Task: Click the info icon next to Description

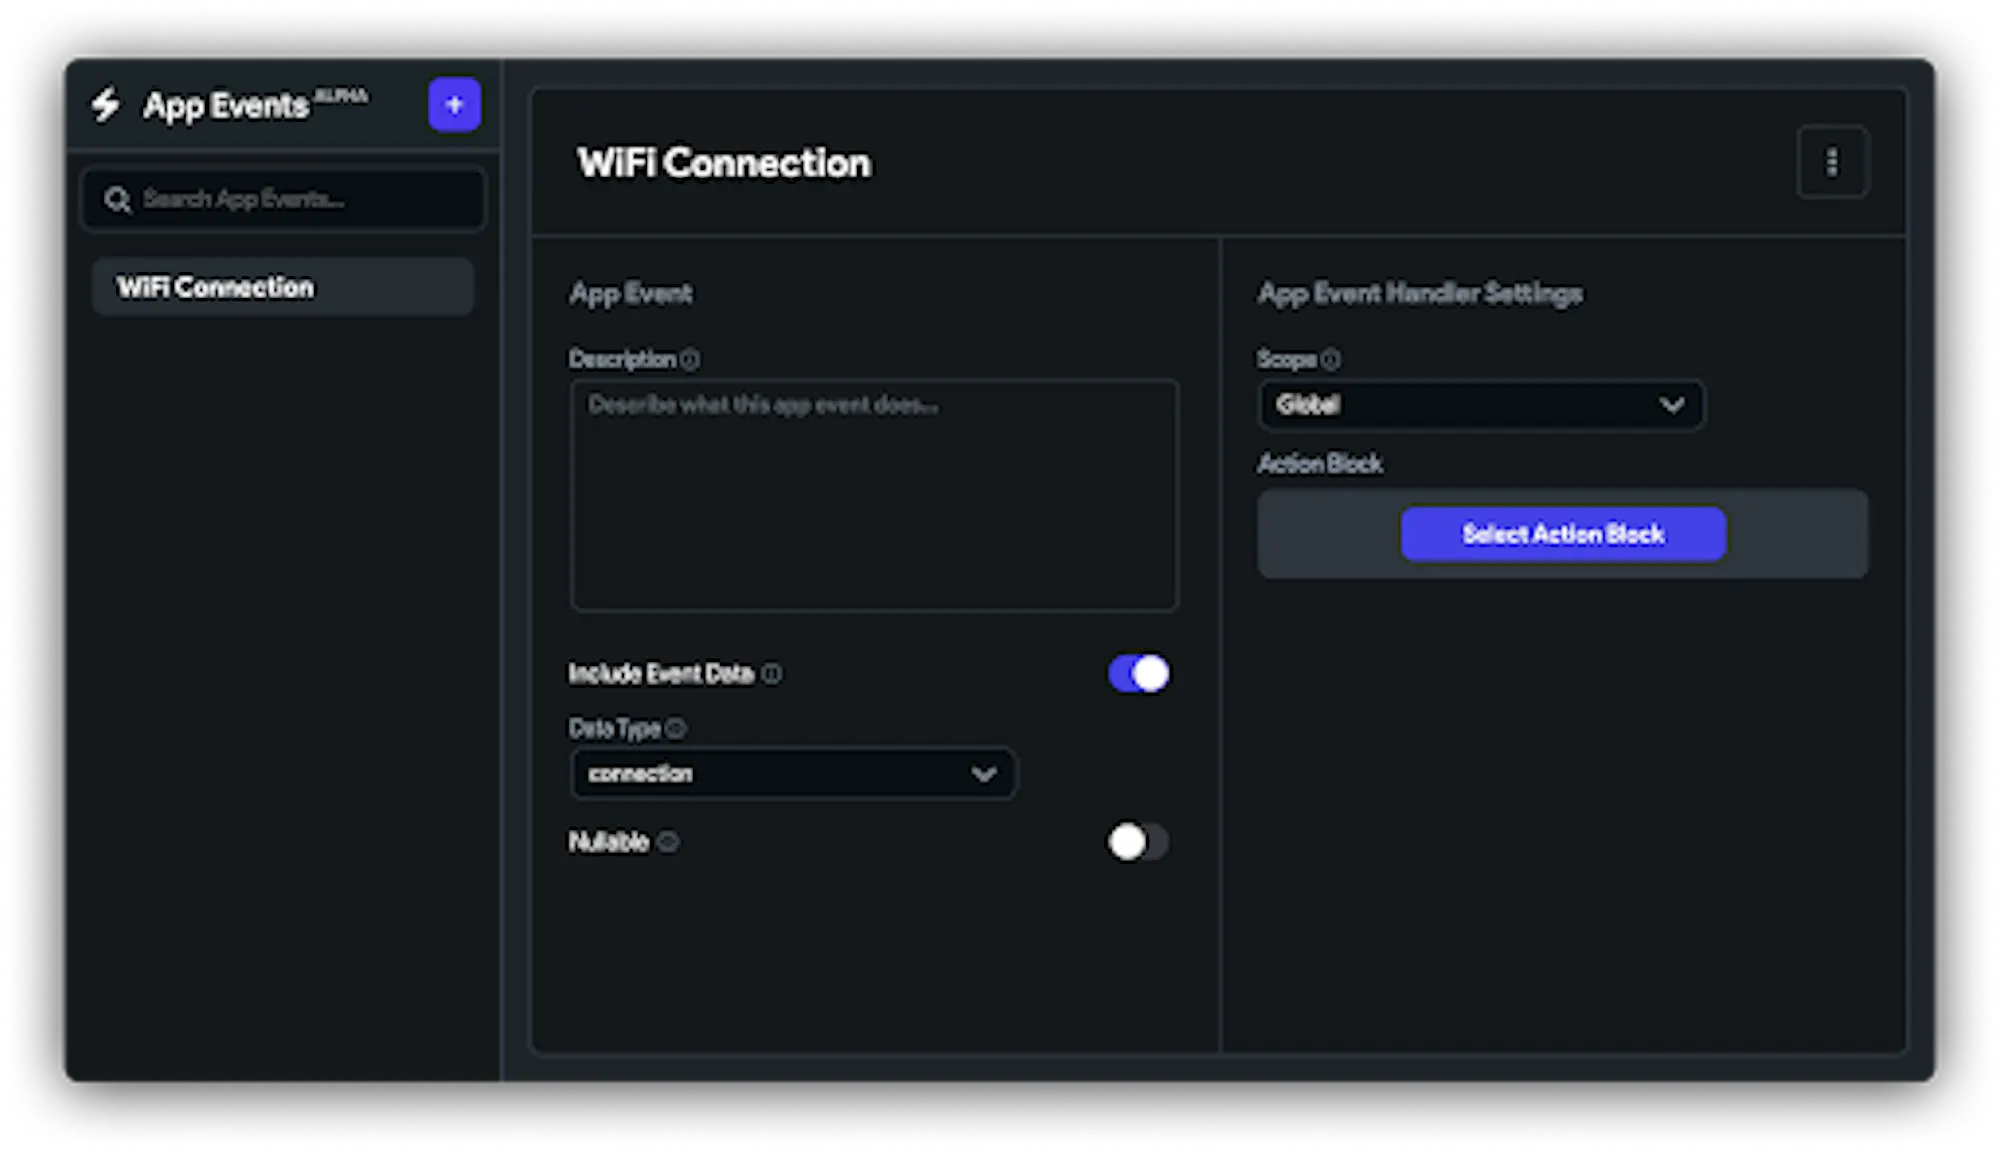Action: tap(690, 359)
